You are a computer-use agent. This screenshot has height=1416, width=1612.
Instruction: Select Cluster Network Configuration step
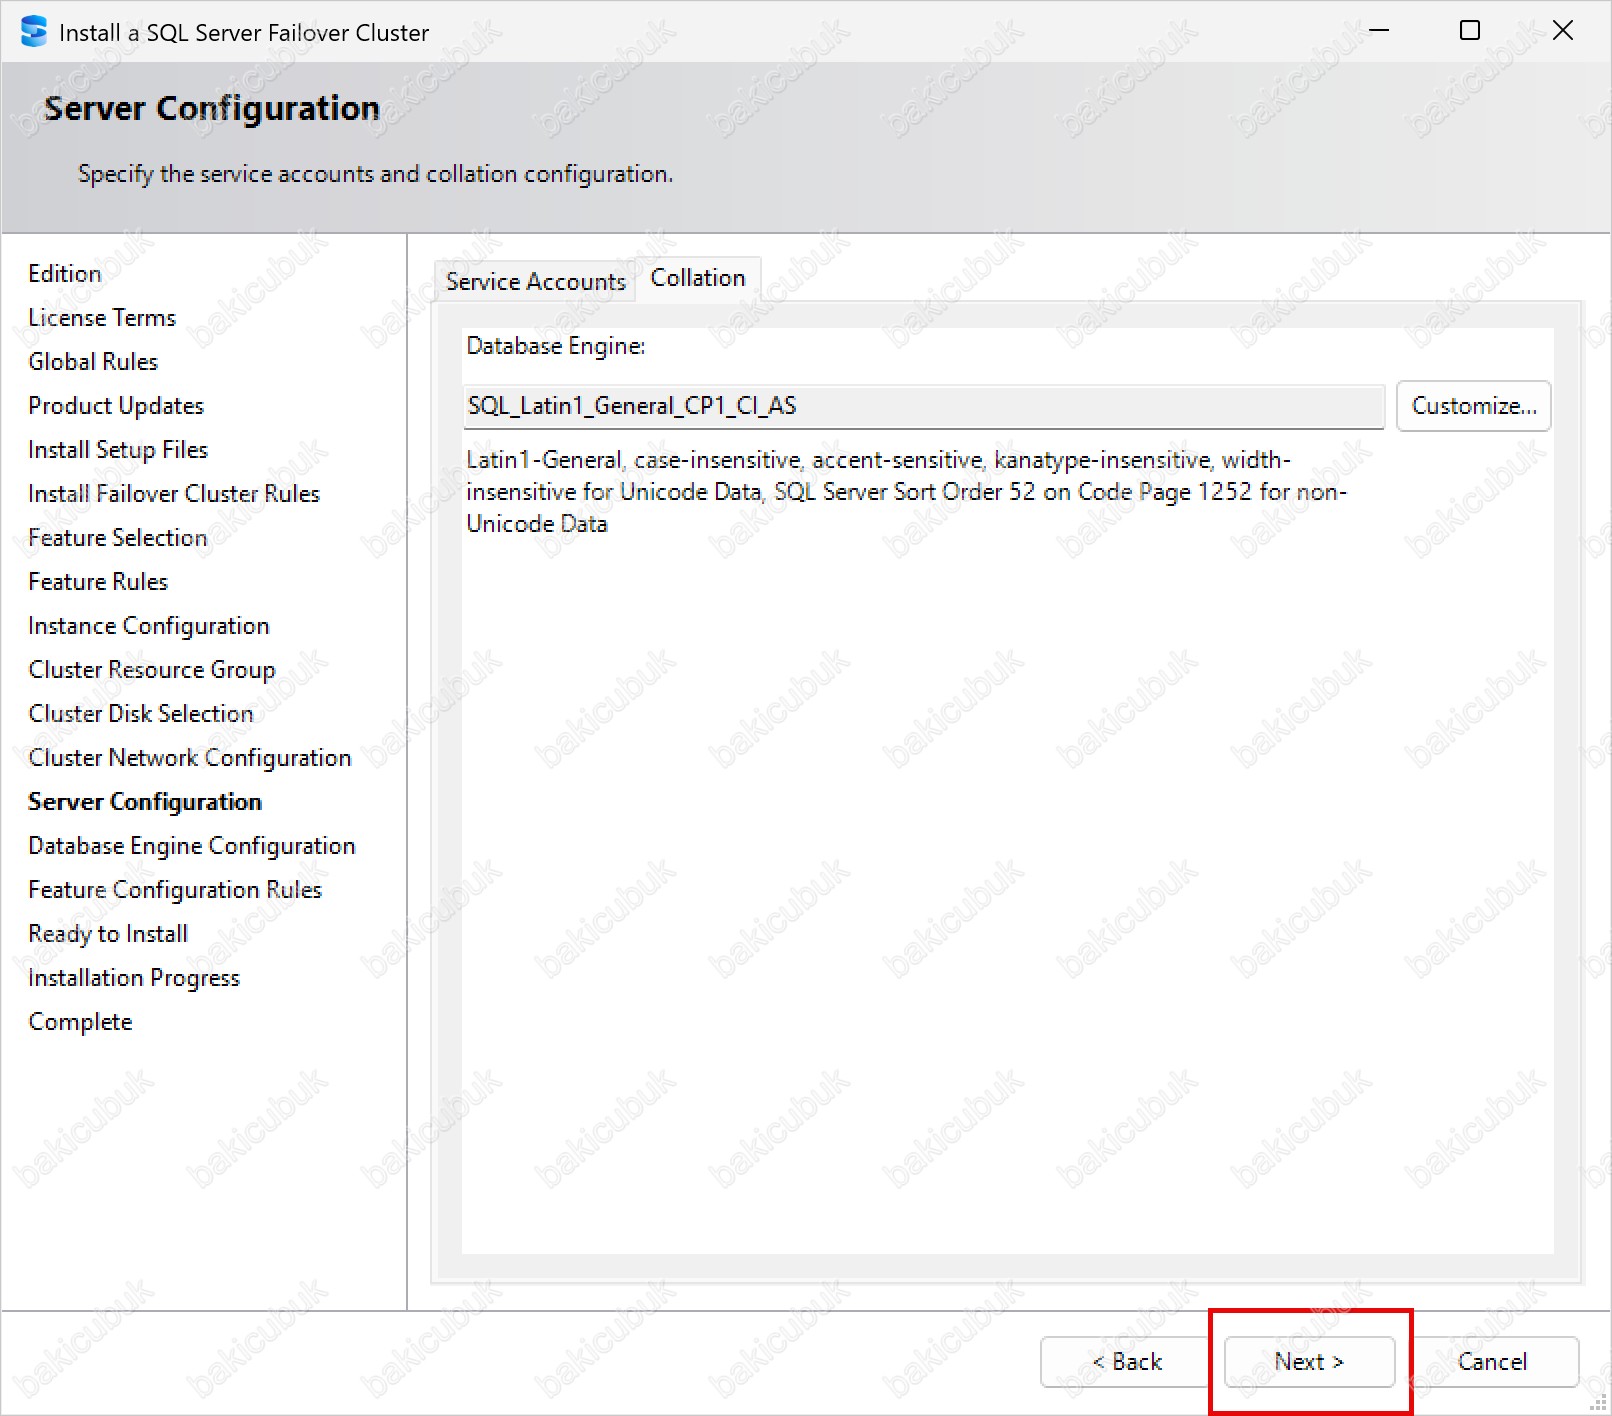coord(190,758)
